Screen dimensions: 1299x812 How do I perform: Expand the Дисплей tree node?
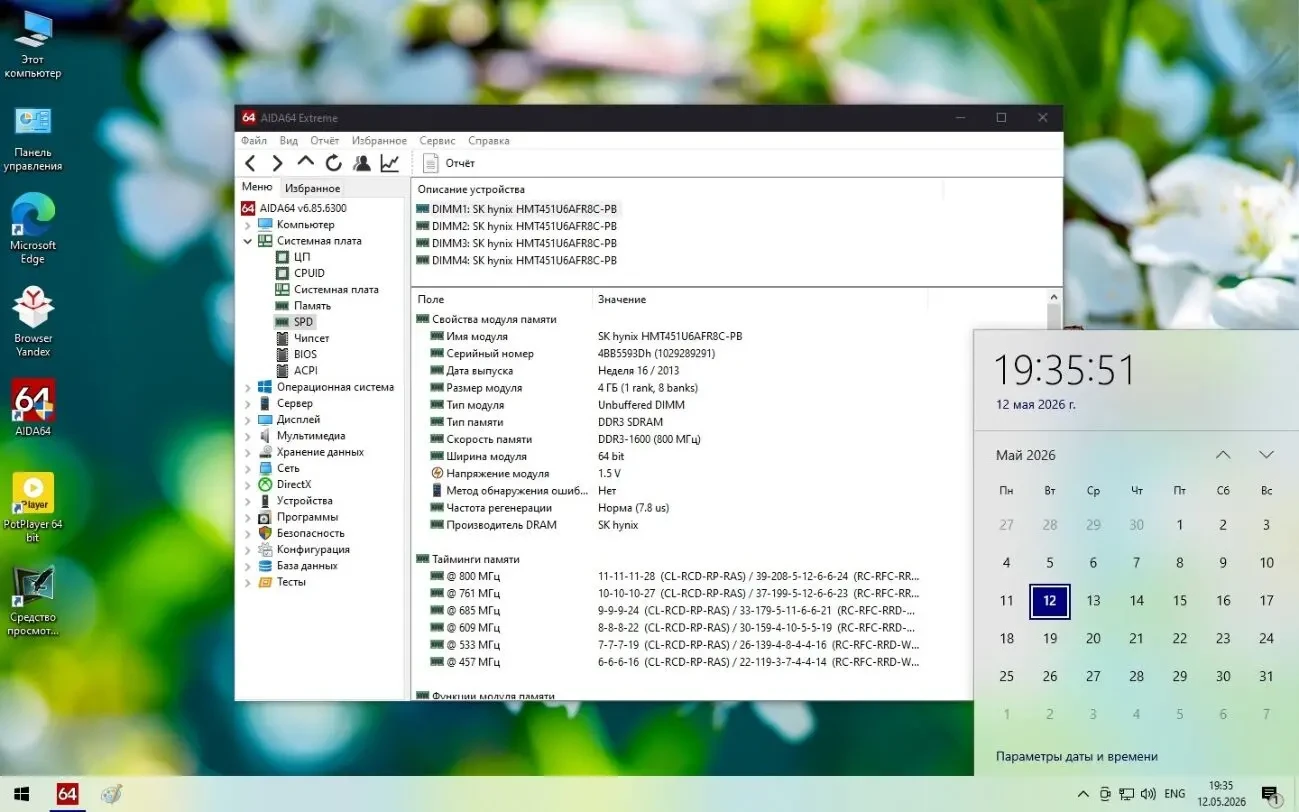point(249,420)
